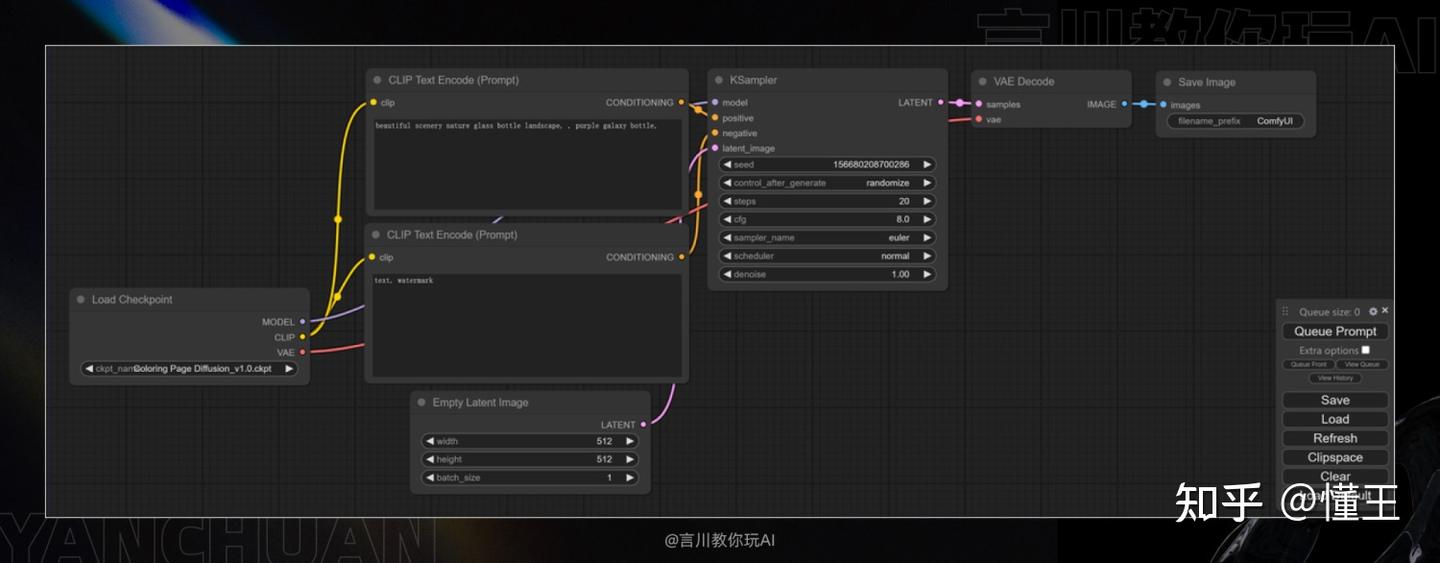This screenshot has height=563, width=1440.
Task: Click the cfg 8.0 value slider
Action: tap(828, 219)
